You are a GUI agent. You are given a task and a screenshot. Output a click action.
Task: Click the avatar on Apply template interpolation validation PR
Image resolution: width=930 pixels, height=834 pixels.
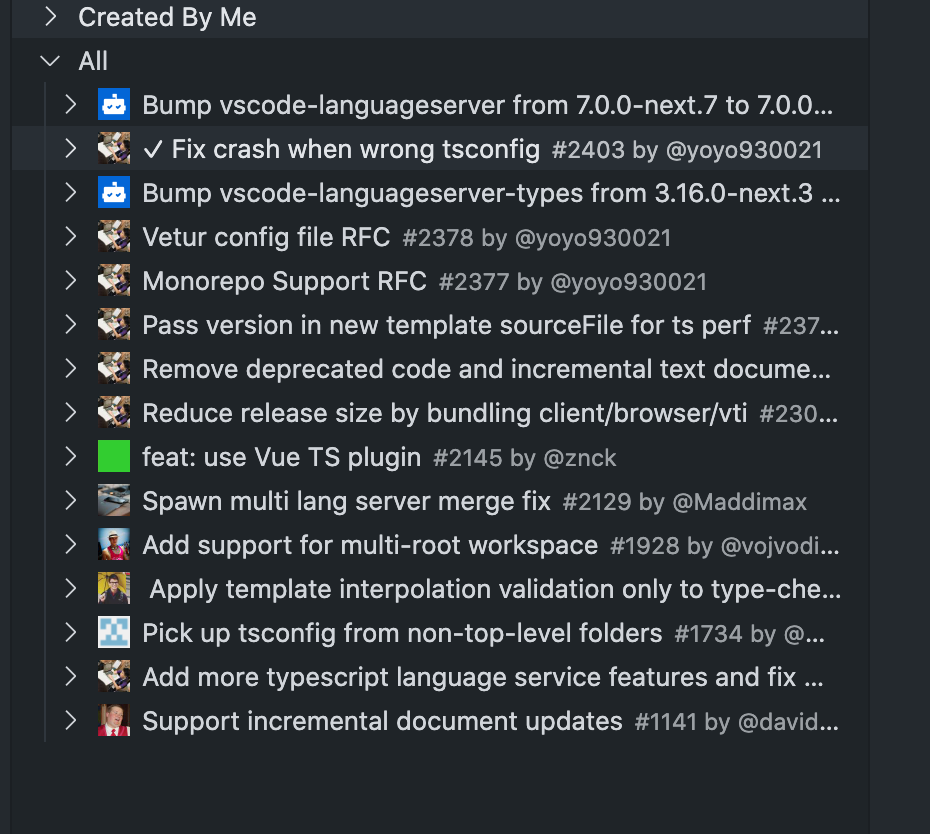pos(114,589)
